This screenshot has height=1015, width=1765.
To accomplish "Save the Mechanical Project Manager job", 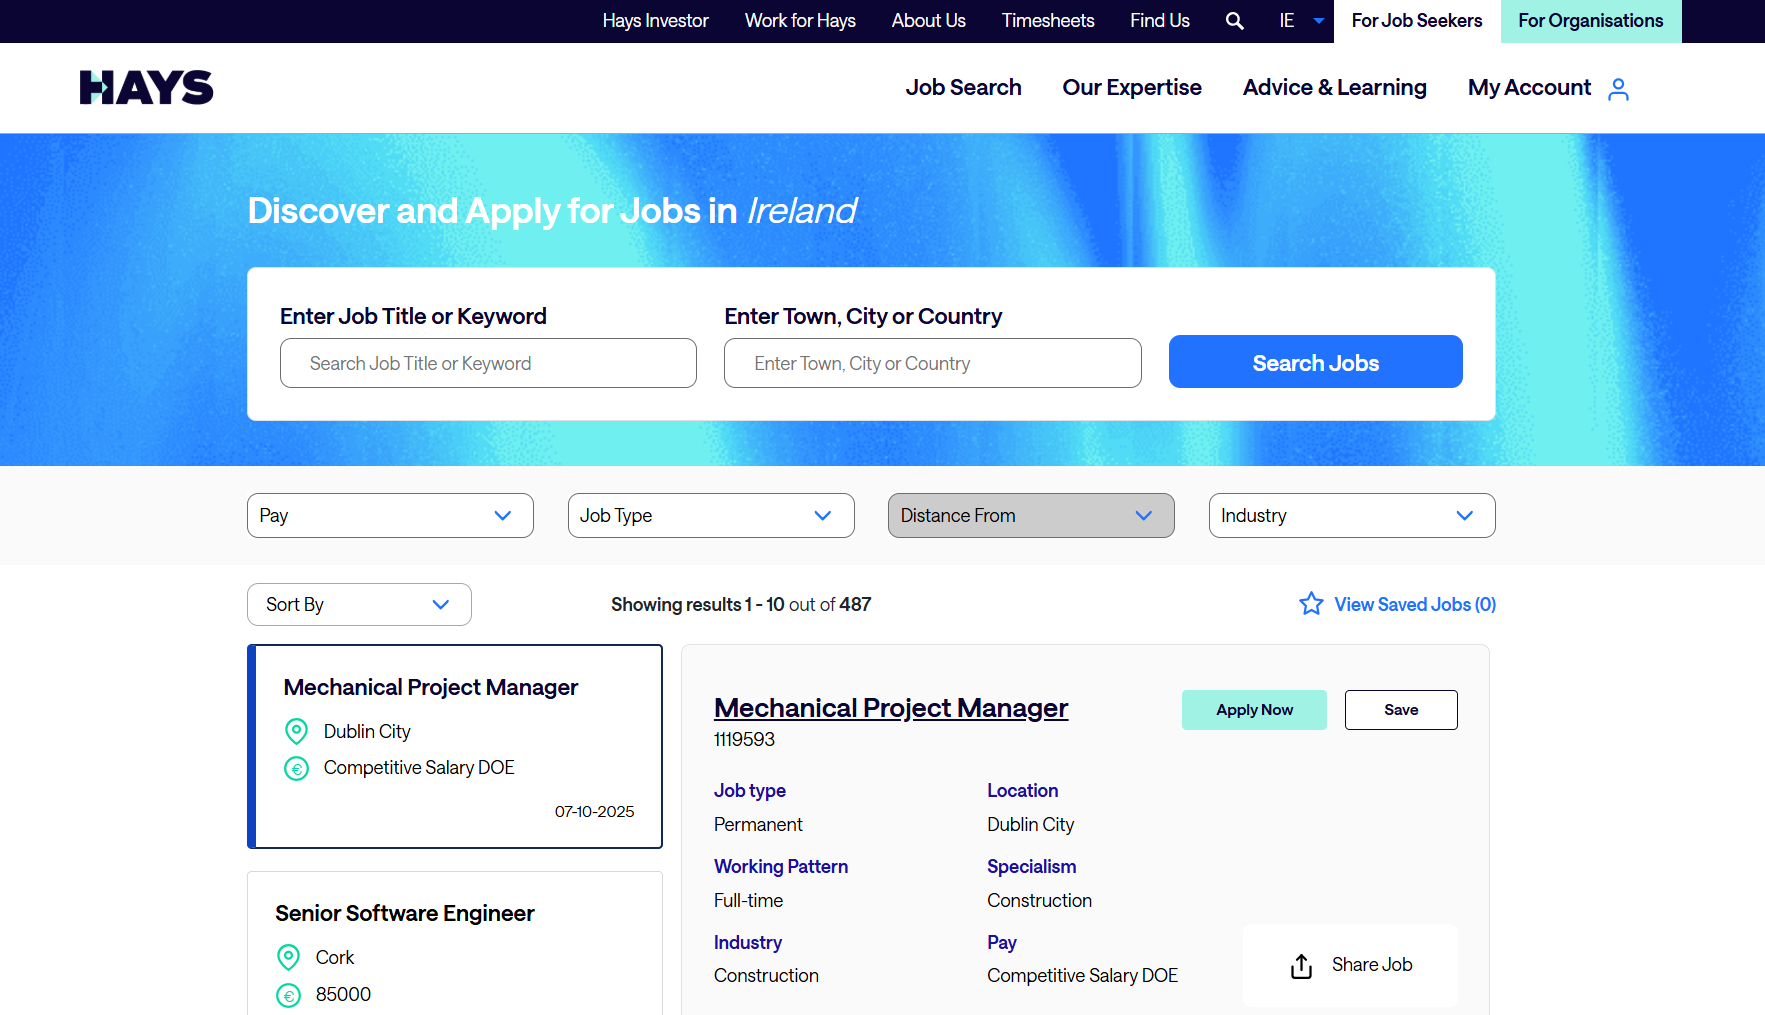I will [x=1401, y=710].
